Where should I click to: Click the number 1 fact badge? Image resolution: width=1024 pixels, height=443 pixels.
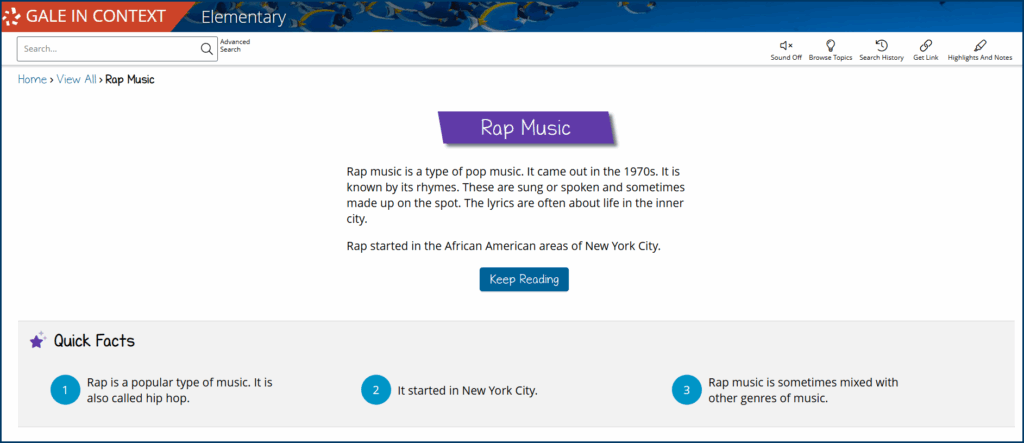[x=65, y=391]
